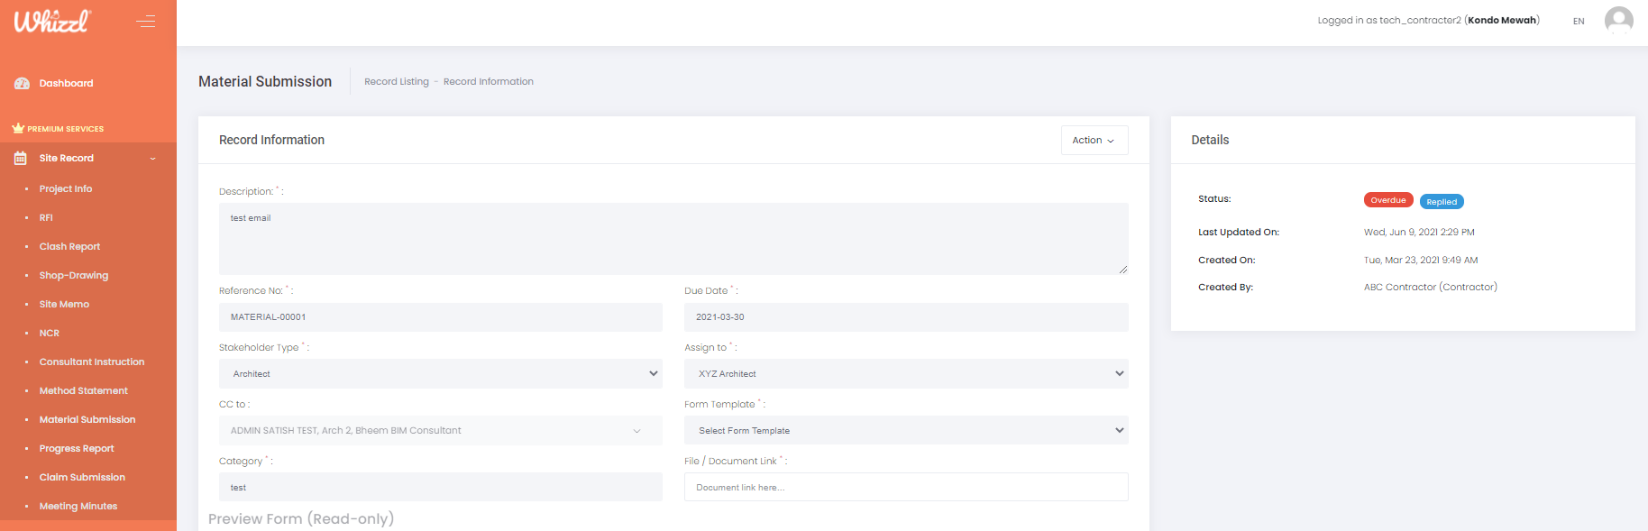The width and height of the screenshot is (1648, 531).
Task: Switch language using EN selector
Action: tap(1578, 21)
